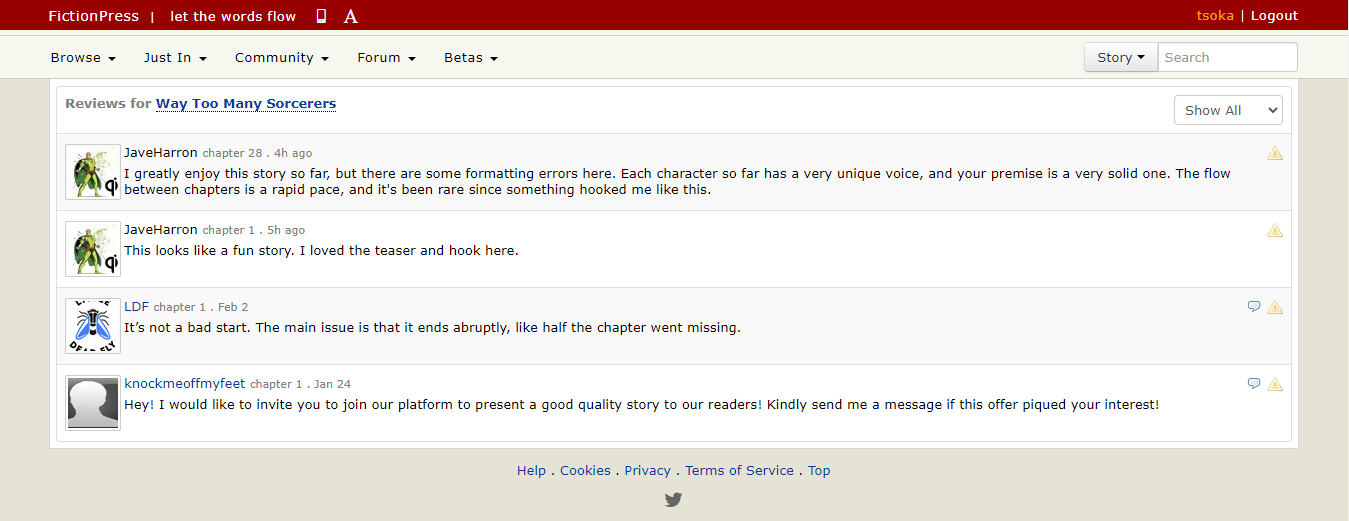The image size is (1349, 521).
Task: Click warning icon on JaveHarron chapter 1 review
Action: 1275,231
